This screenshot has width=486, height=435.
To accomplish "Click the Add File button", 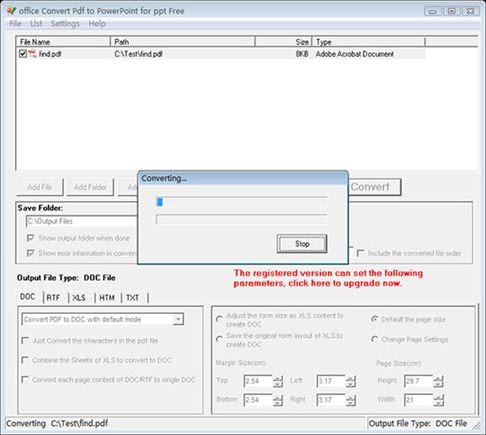I will point(40,187).
